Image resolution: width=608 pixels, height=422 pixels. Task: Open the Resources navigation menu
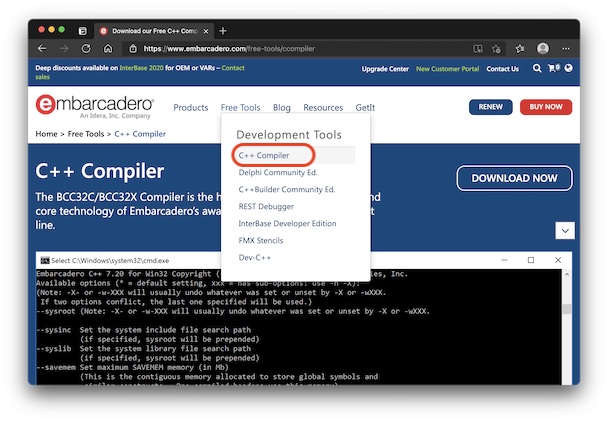[x=323, y=107]
